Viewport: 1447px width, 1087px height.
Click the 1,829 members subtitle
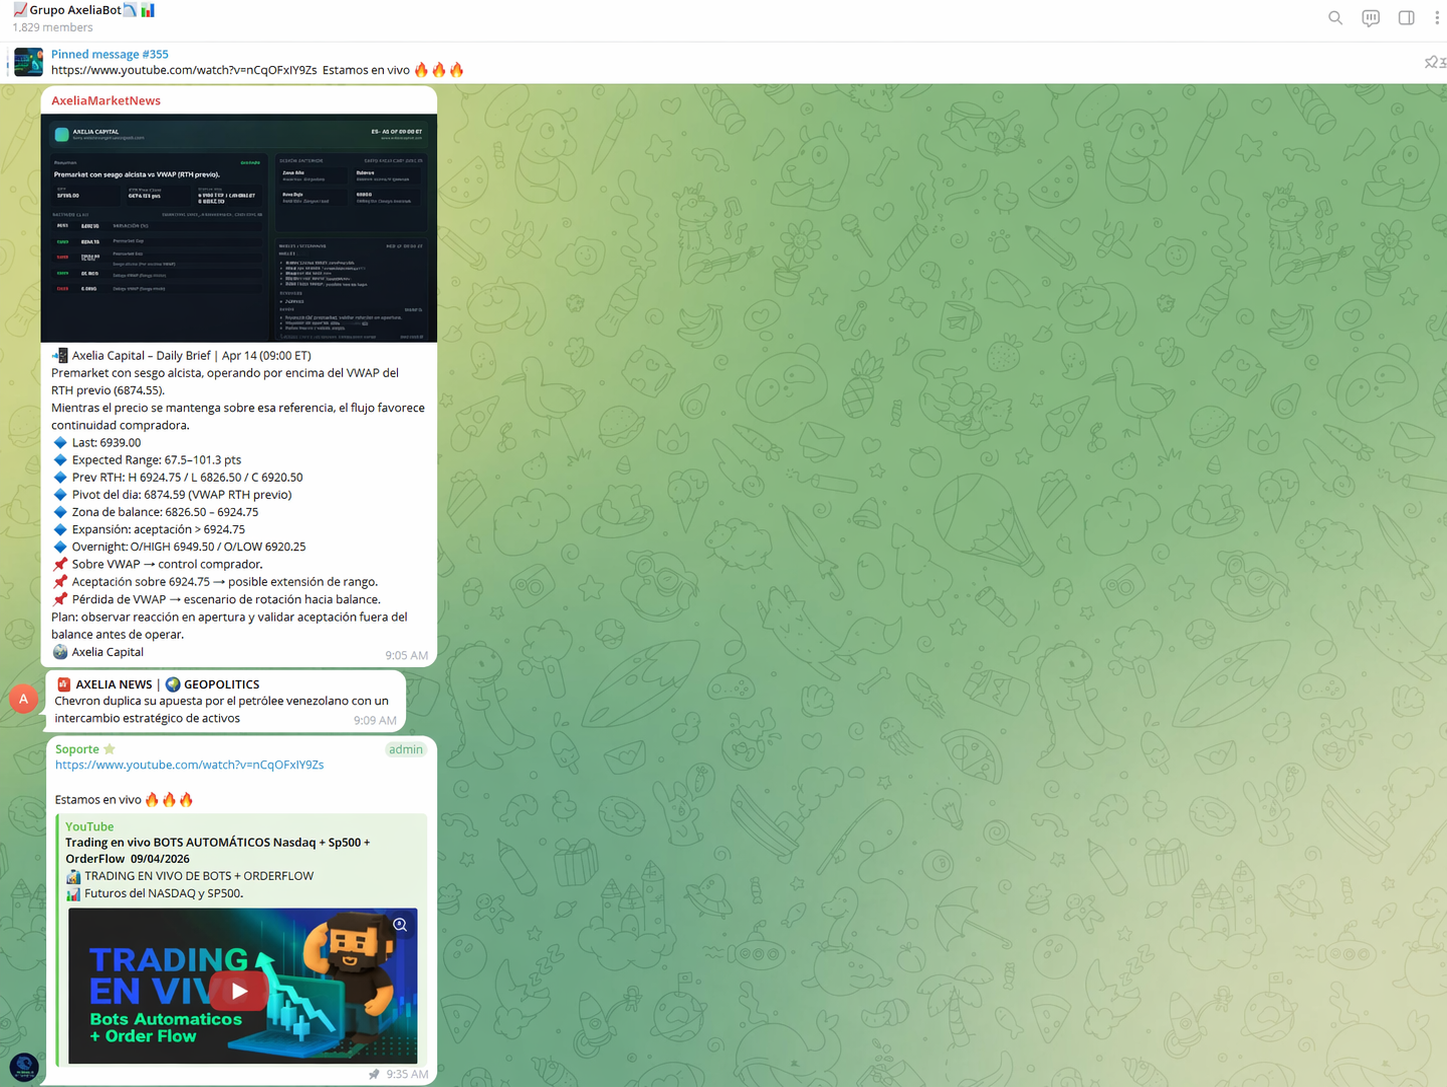[52, 27]
